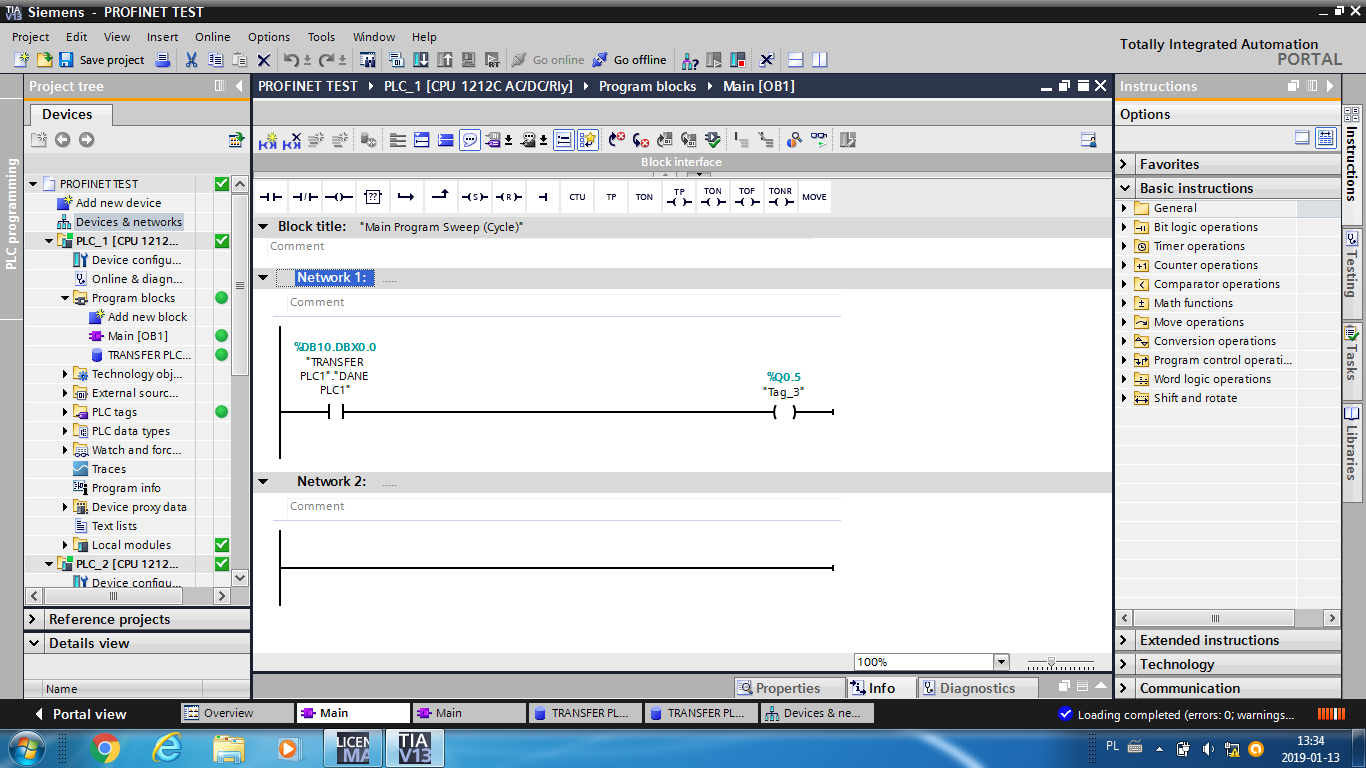Image resolution: width=1366 pixels, height=768 pixels.
Task: Click Add new device in project tree
Action: coord(118,203)
